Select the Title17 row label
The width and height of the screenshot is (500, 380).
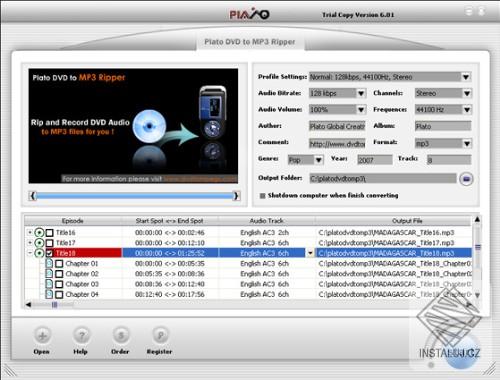click(65, 243)
